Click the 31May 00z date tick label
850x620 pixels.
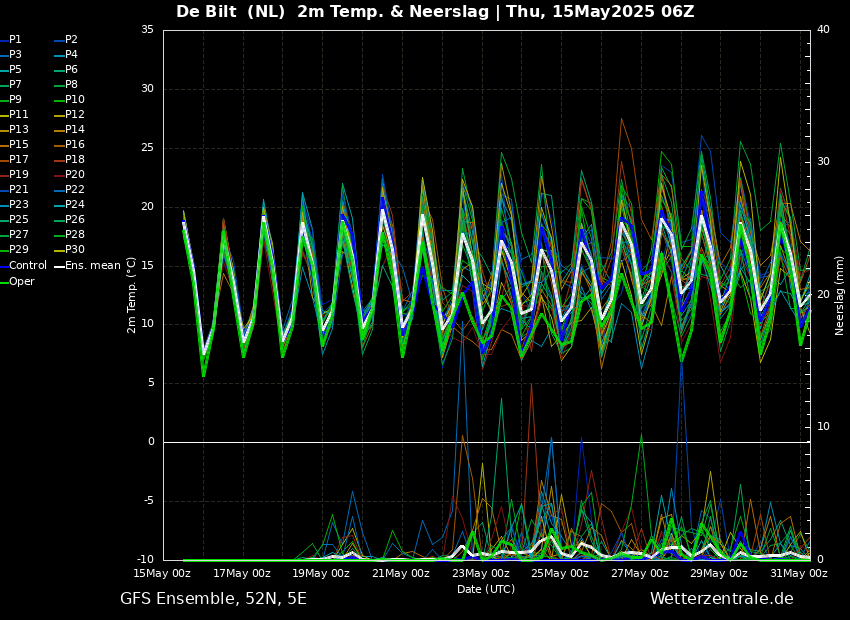[798, 574]
